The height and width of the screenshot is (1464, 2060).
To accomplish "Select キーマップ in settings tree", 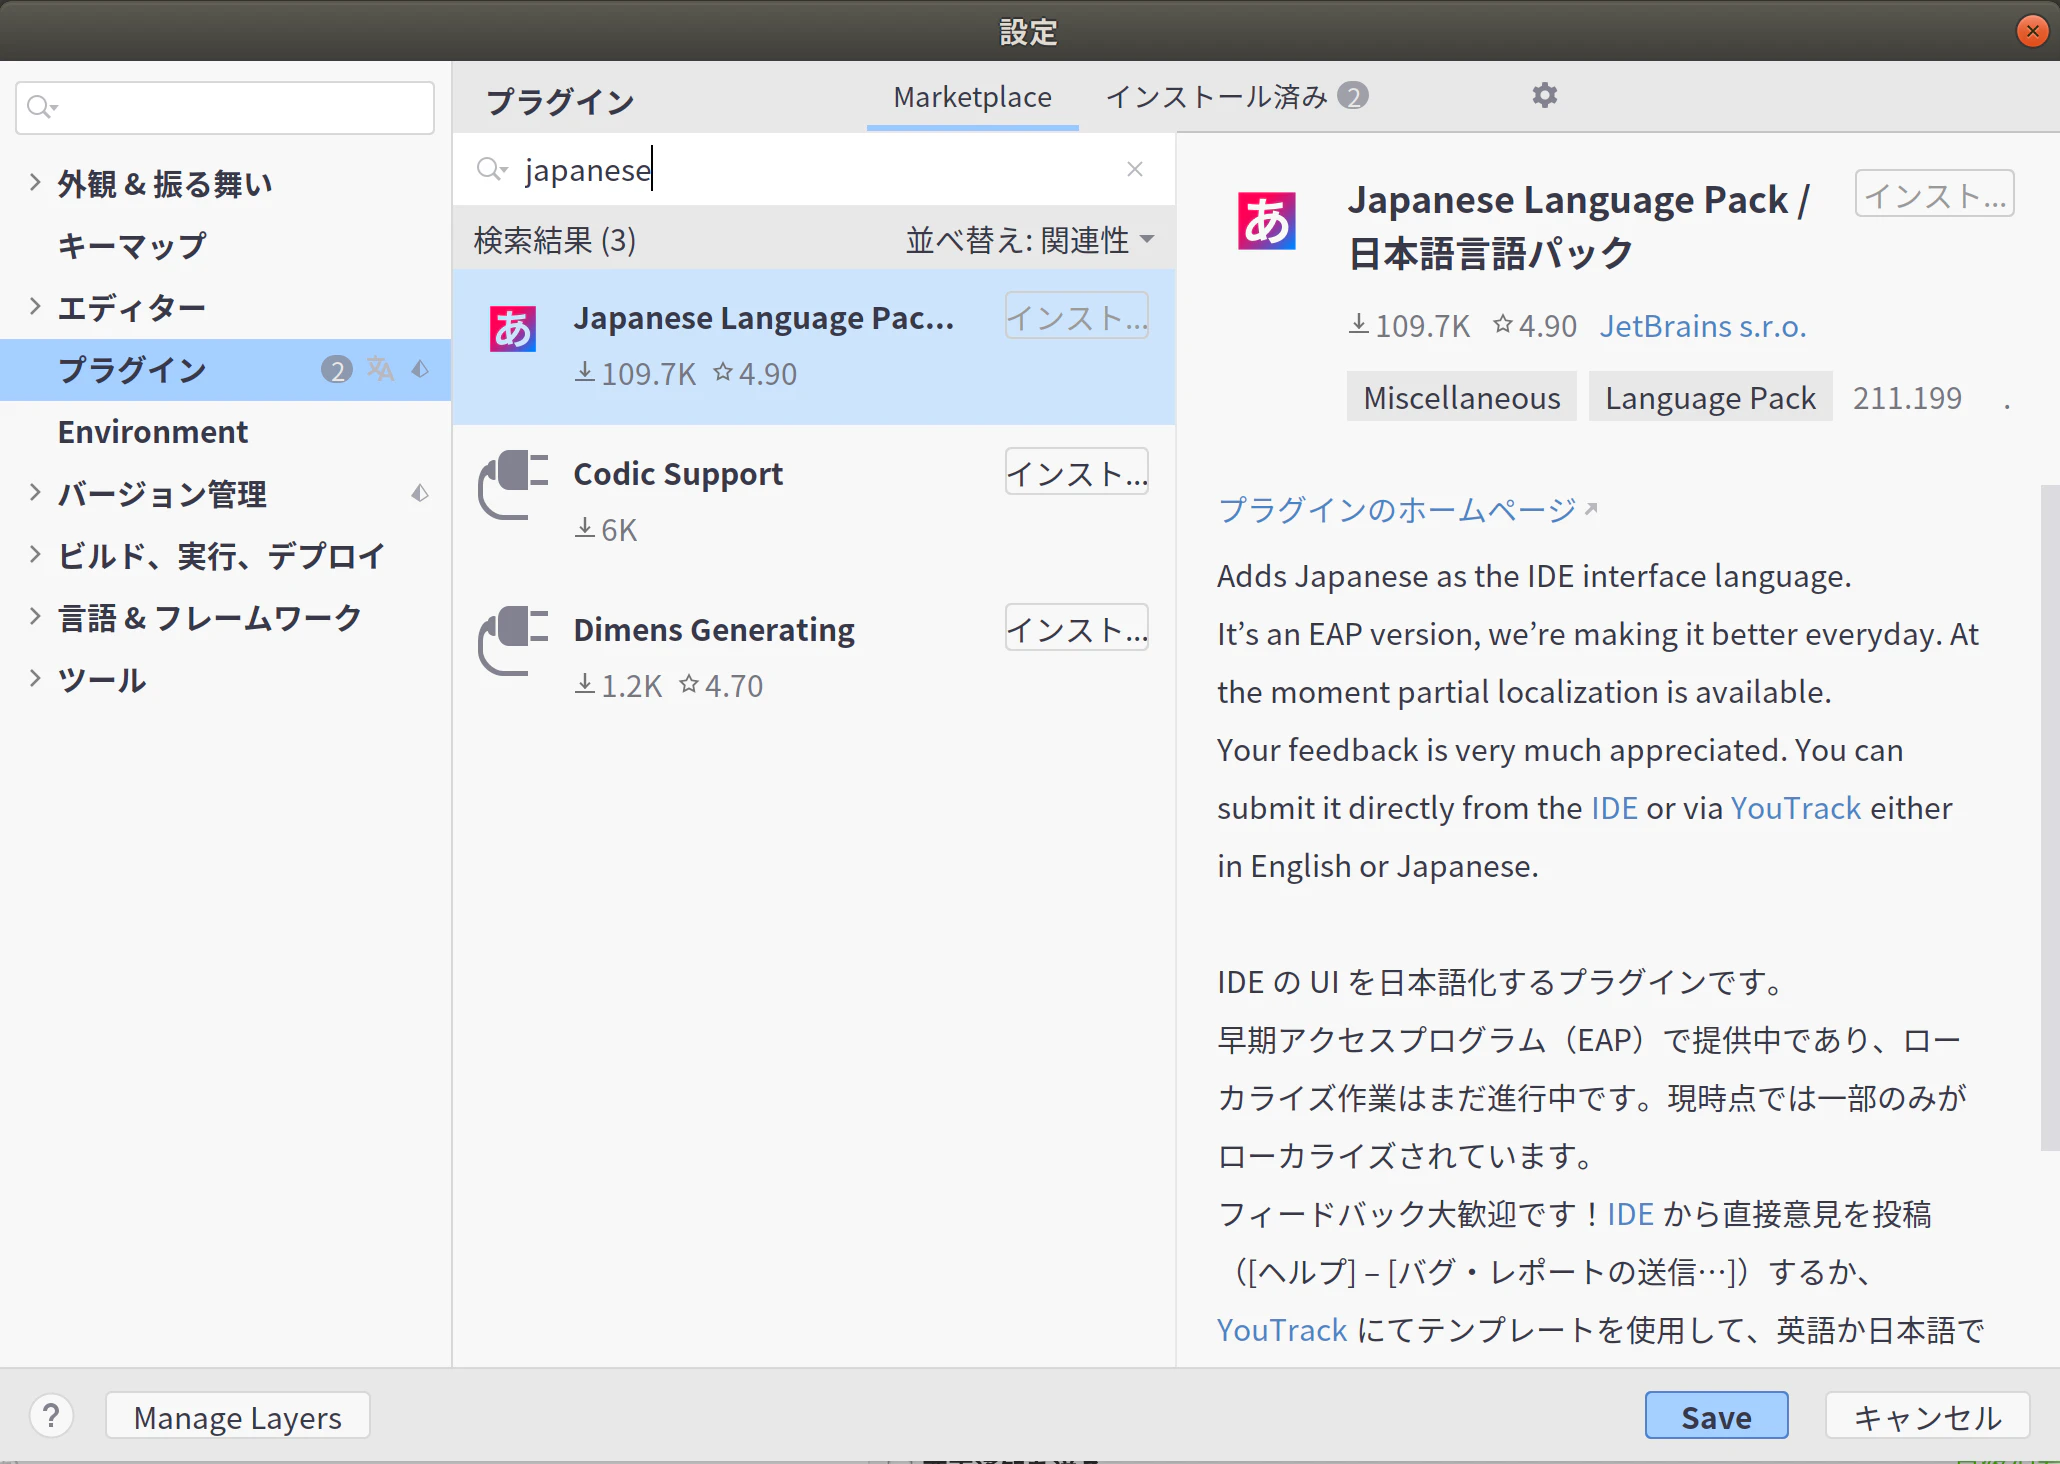I will coord(132,245).
